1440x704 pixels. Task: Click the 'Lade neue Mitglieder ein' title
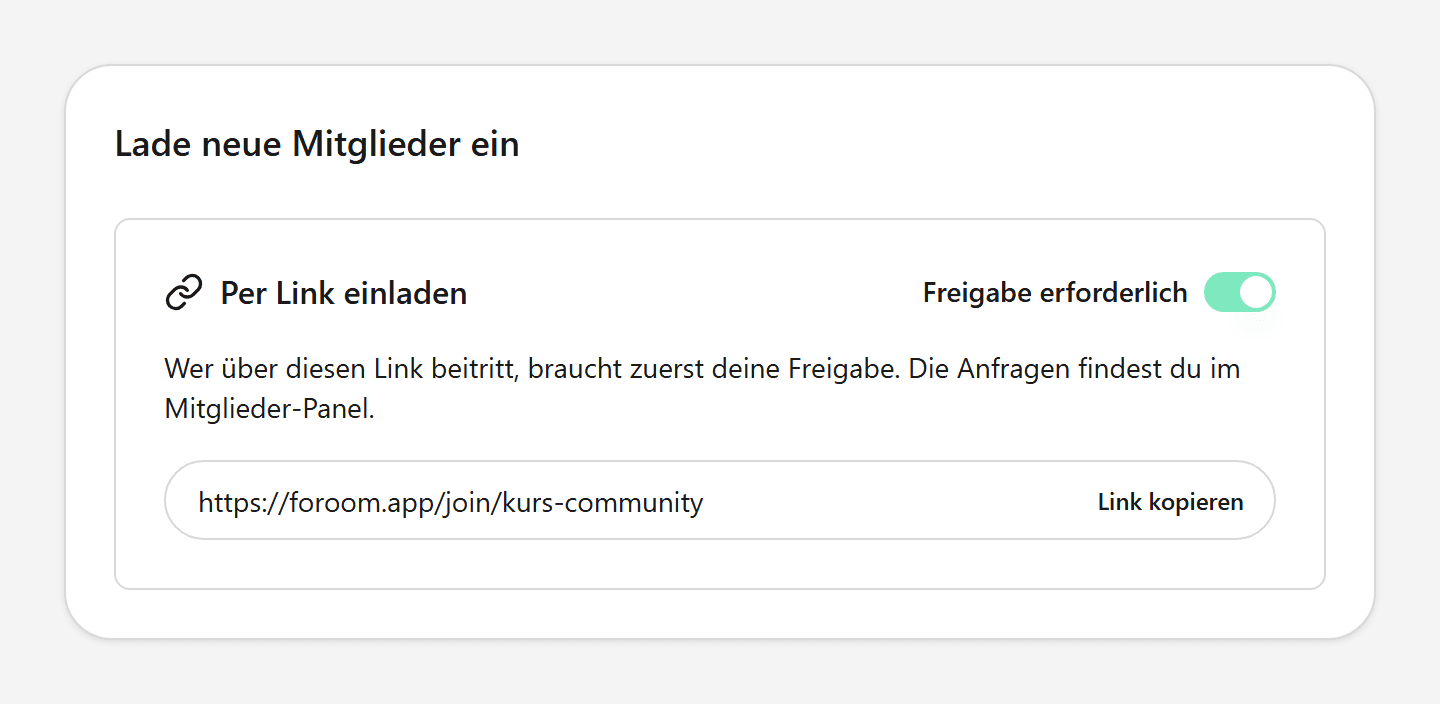click(x=317, y=145)
